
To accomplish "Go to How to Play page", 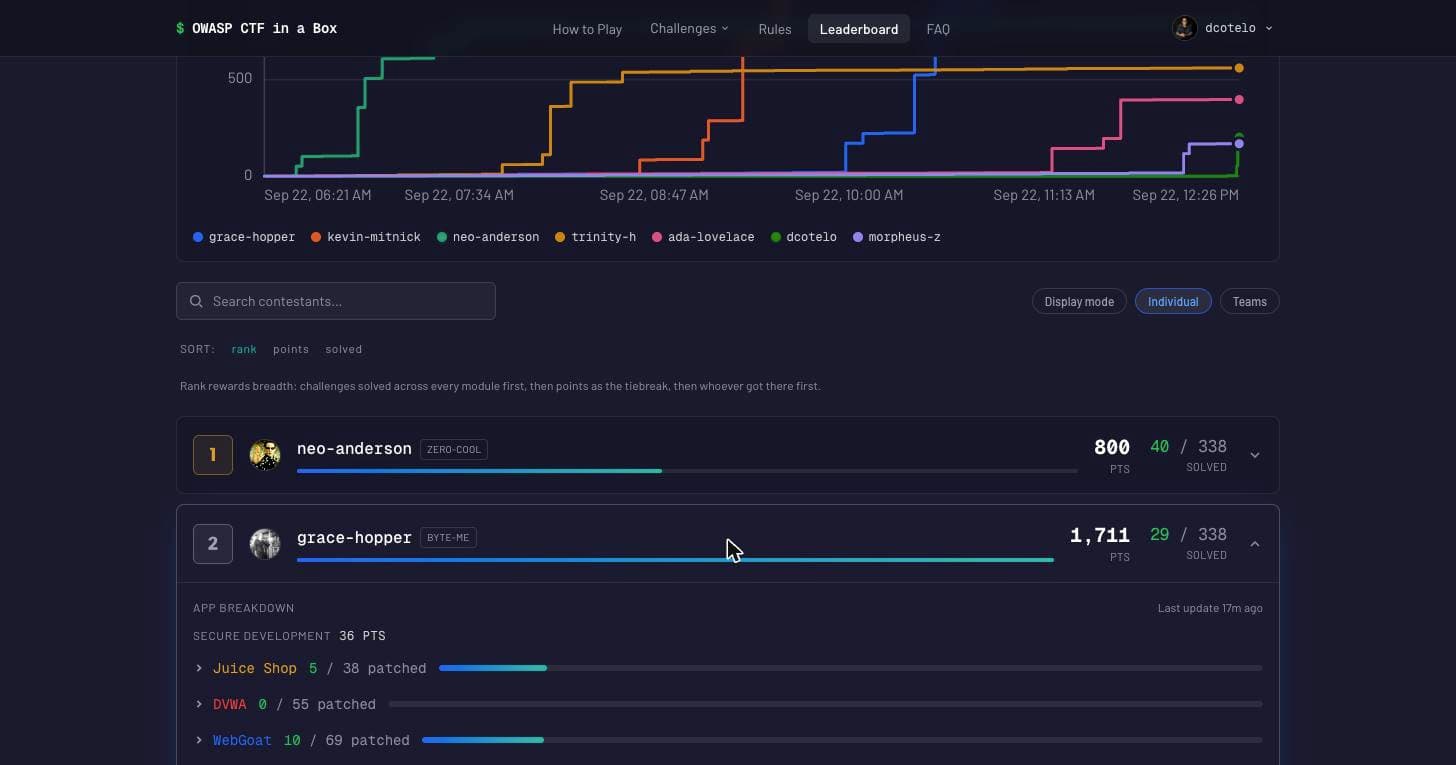I will (587, 29).
